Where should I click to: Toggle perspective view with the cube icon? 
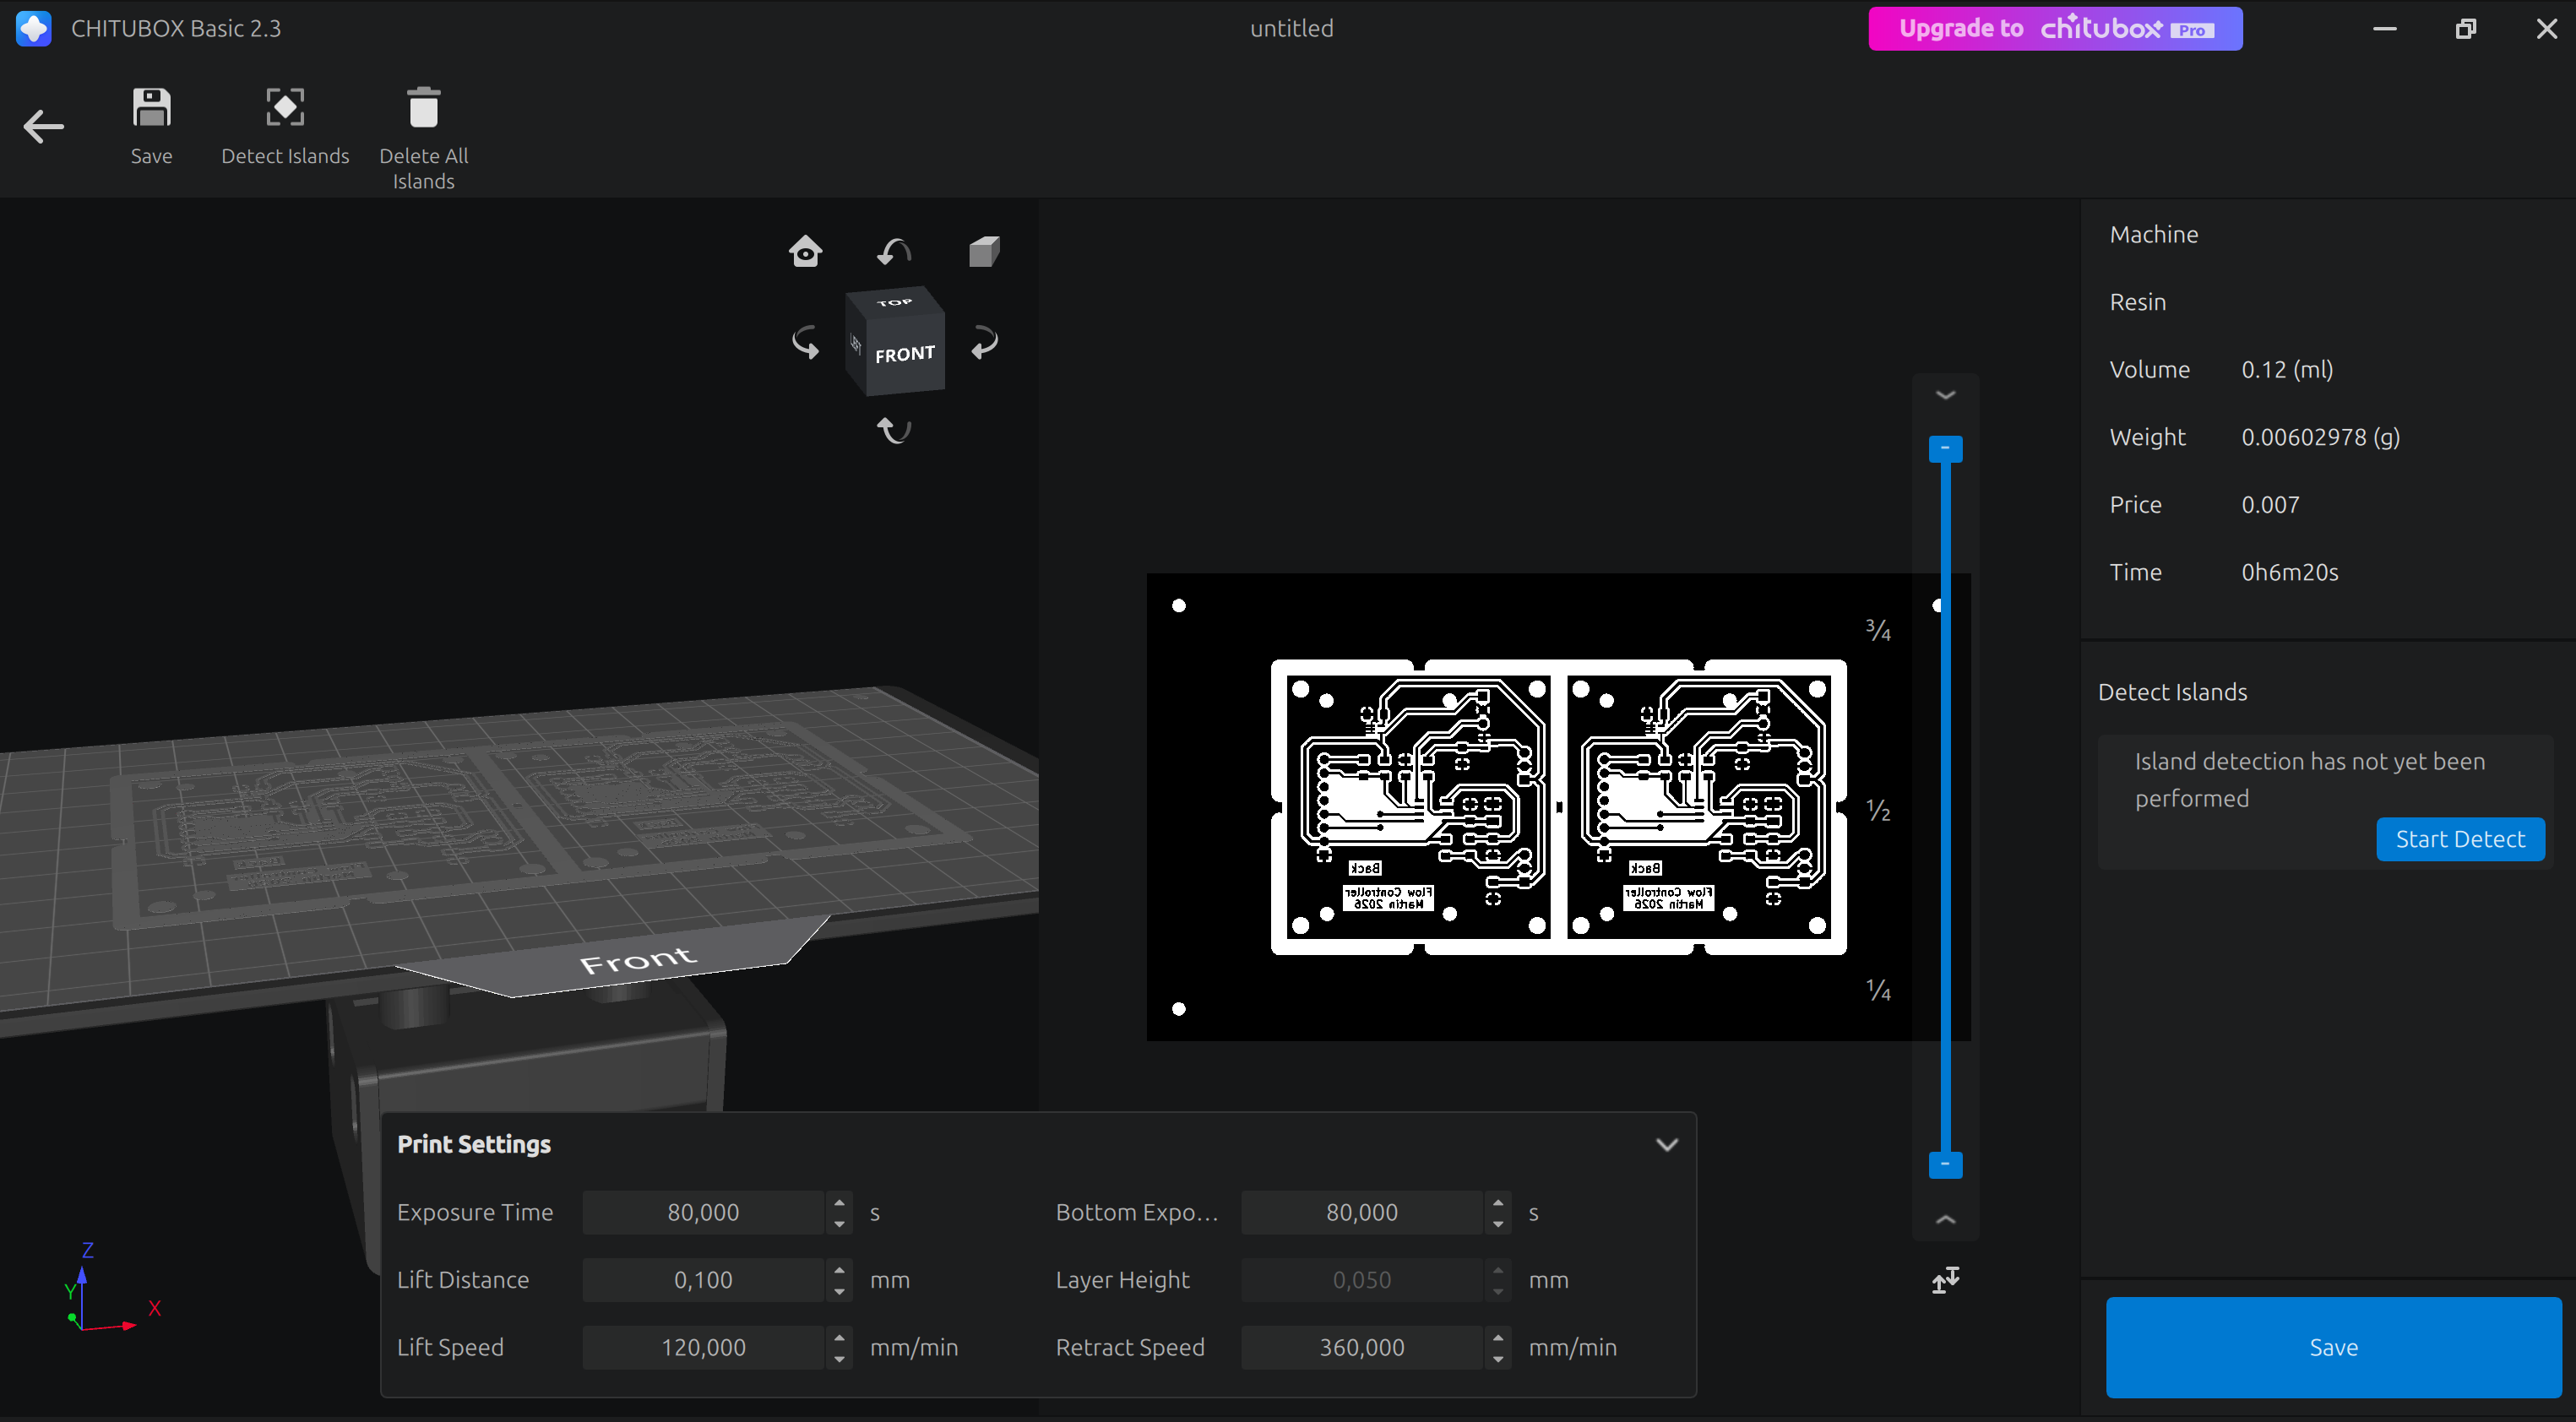coord(984,251)
